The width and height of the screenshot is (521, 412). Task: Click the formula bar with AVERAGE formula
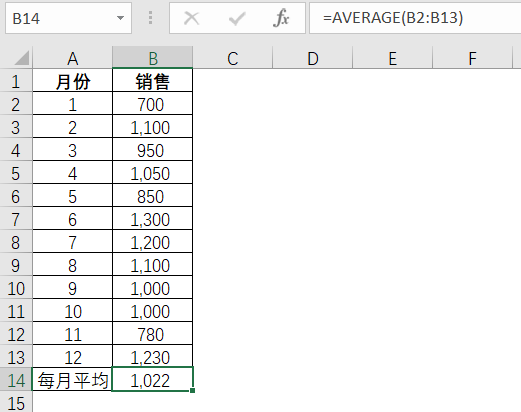(x=415, y=18)
